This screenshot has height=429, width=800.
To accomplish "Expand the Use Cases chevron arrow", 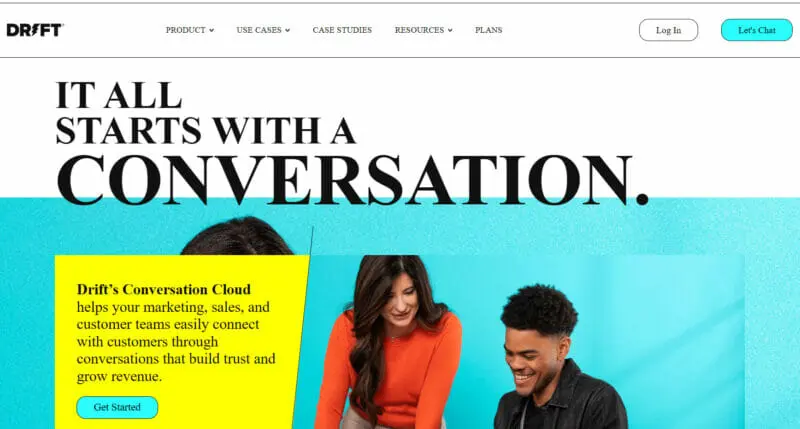I will pos(287,31).
